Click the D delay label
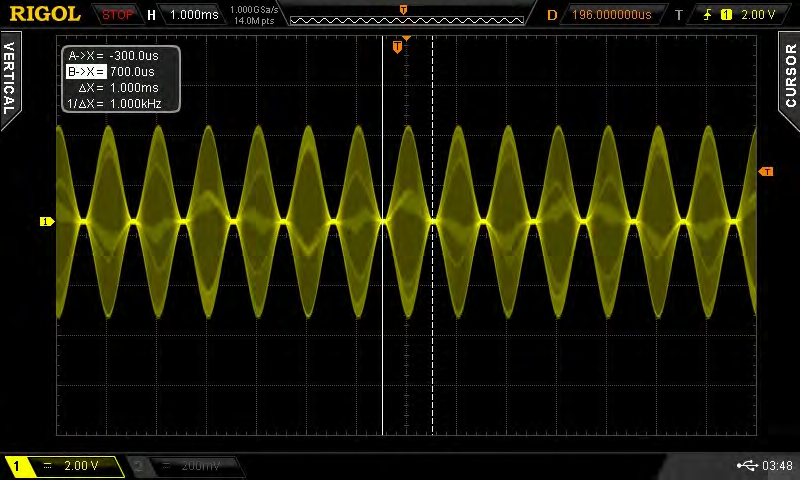This screenshot has width=800, height=480. [x=552, y=15]
